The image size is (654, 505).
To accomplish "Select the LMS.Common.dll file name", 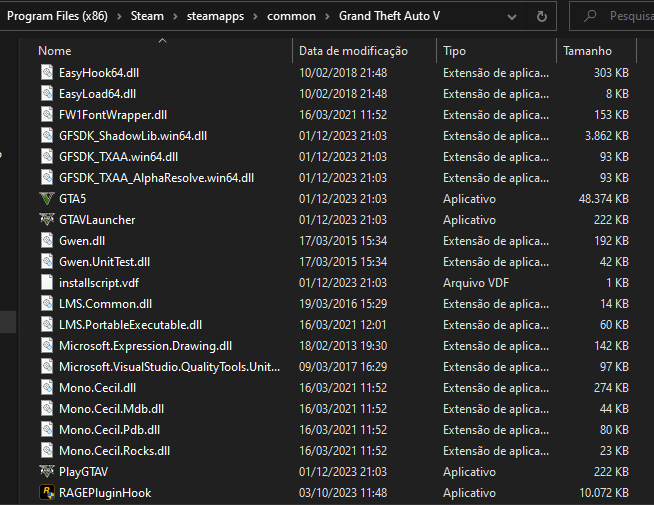I will pyautogui.click(x=105, y=303).
